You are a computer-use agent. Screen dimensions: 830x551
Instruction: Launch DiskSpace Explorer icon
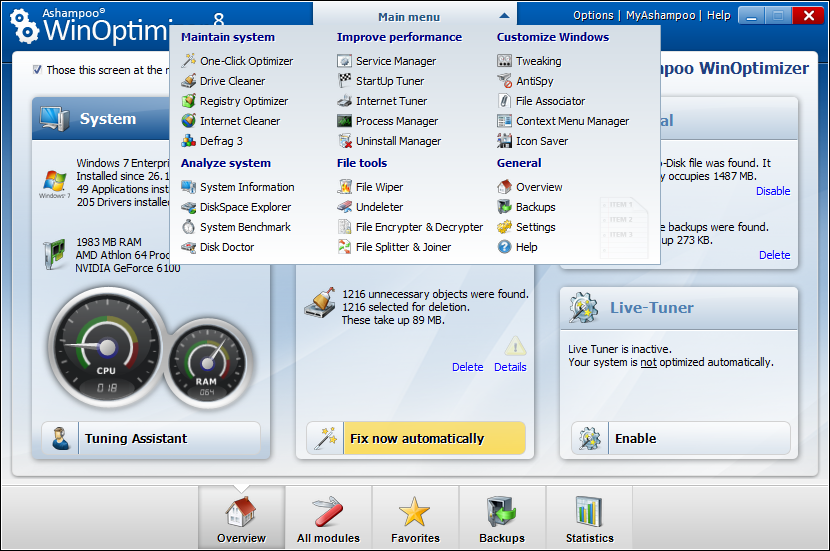click(188, 207)
